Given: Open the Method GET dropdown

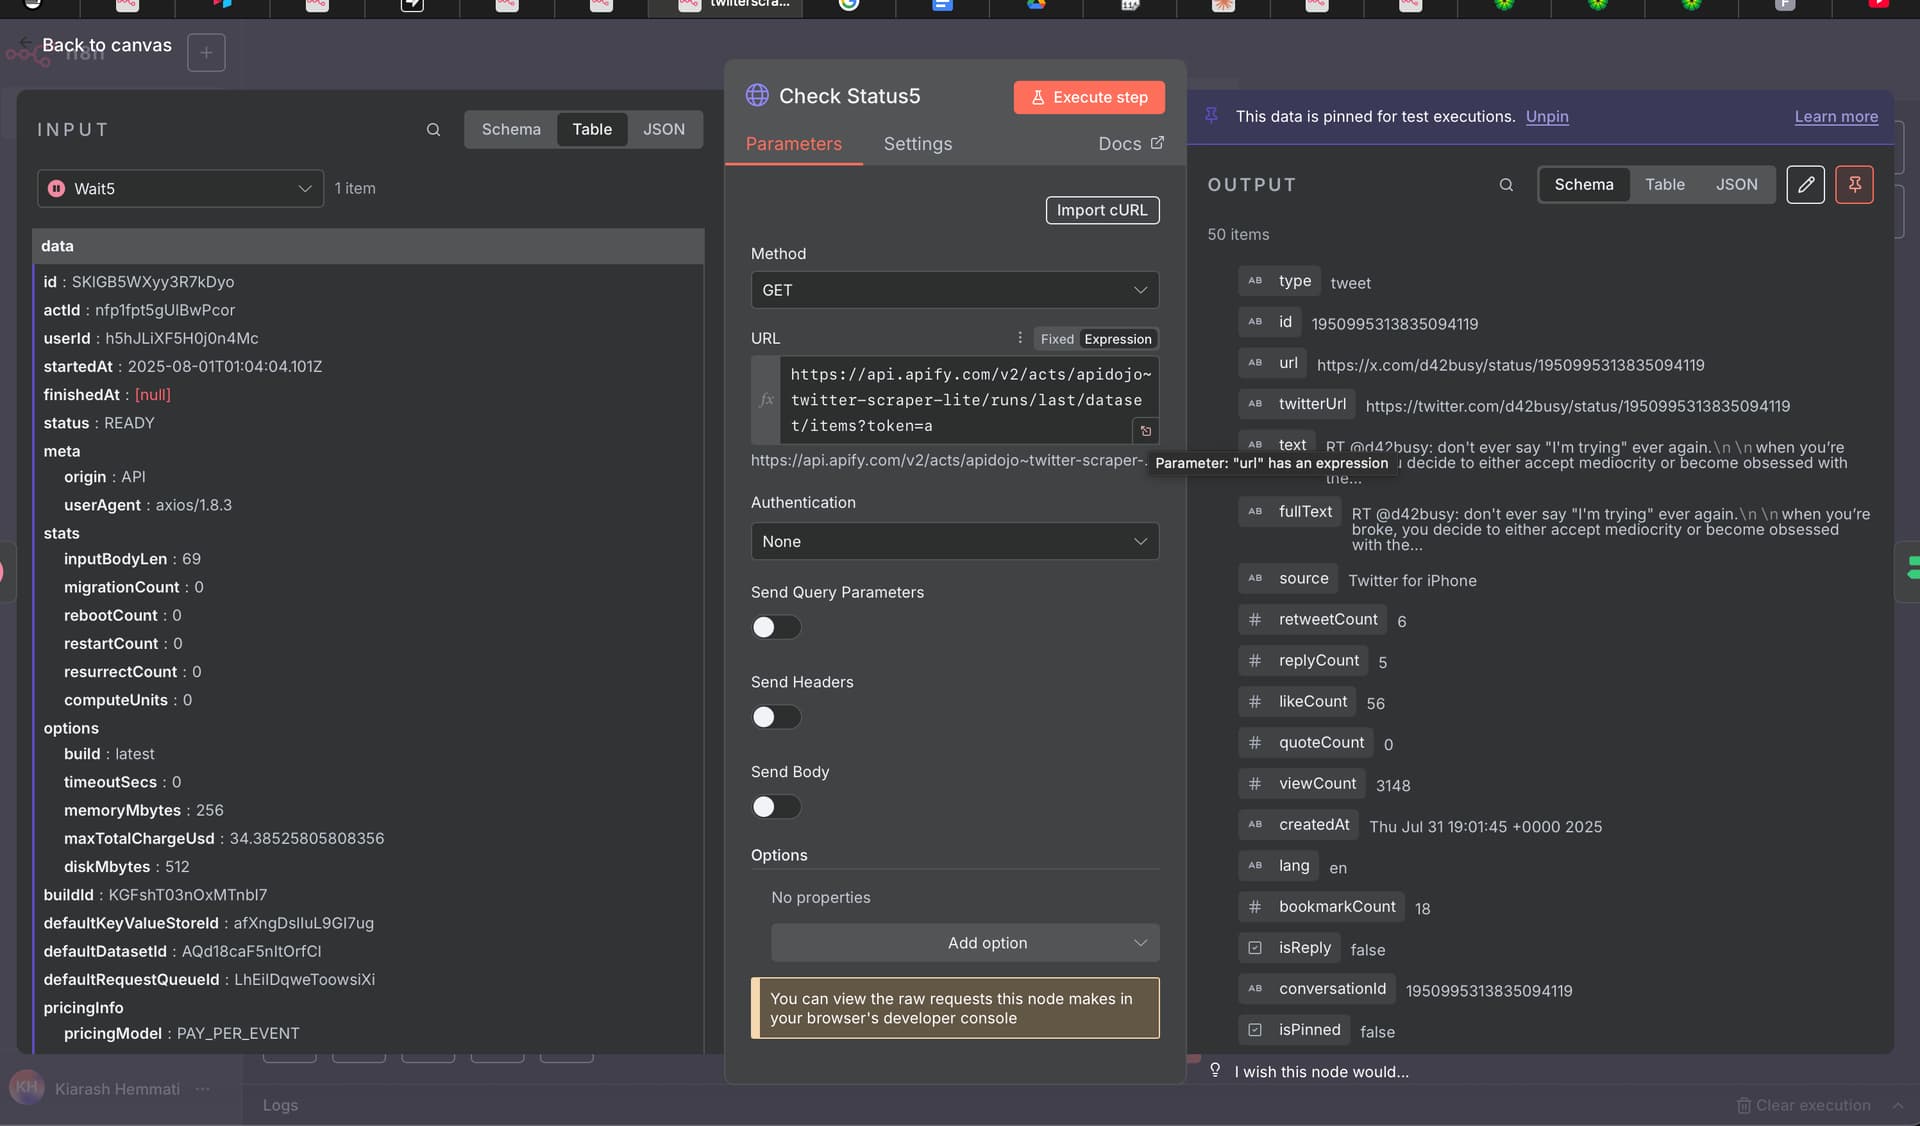Looking at the screenshot, I should 955,290.
